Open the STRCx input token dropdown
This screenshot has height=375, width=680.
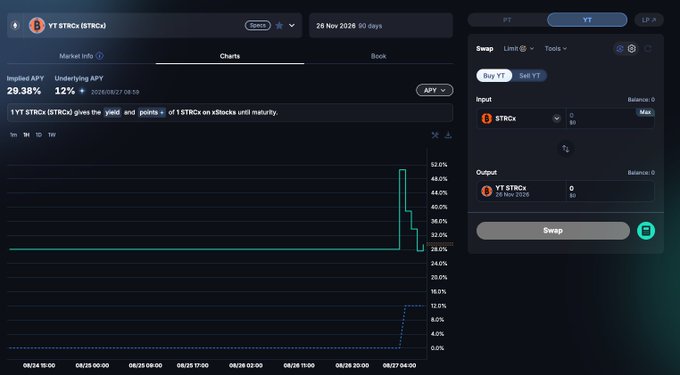tap(521, 118)
